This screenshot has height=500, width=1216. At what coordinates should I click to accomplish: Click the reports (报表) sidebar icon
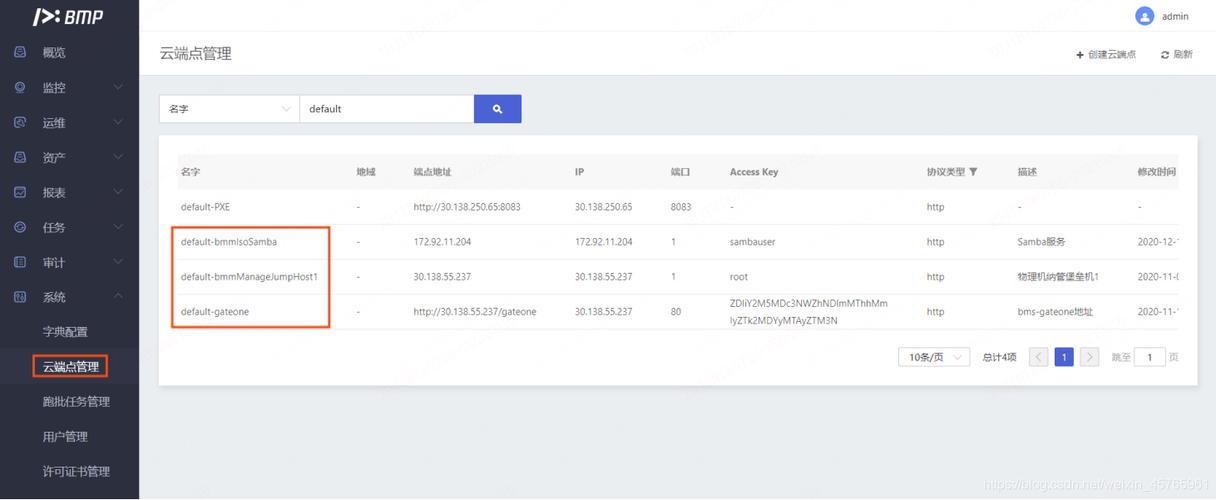coord(20,192)
